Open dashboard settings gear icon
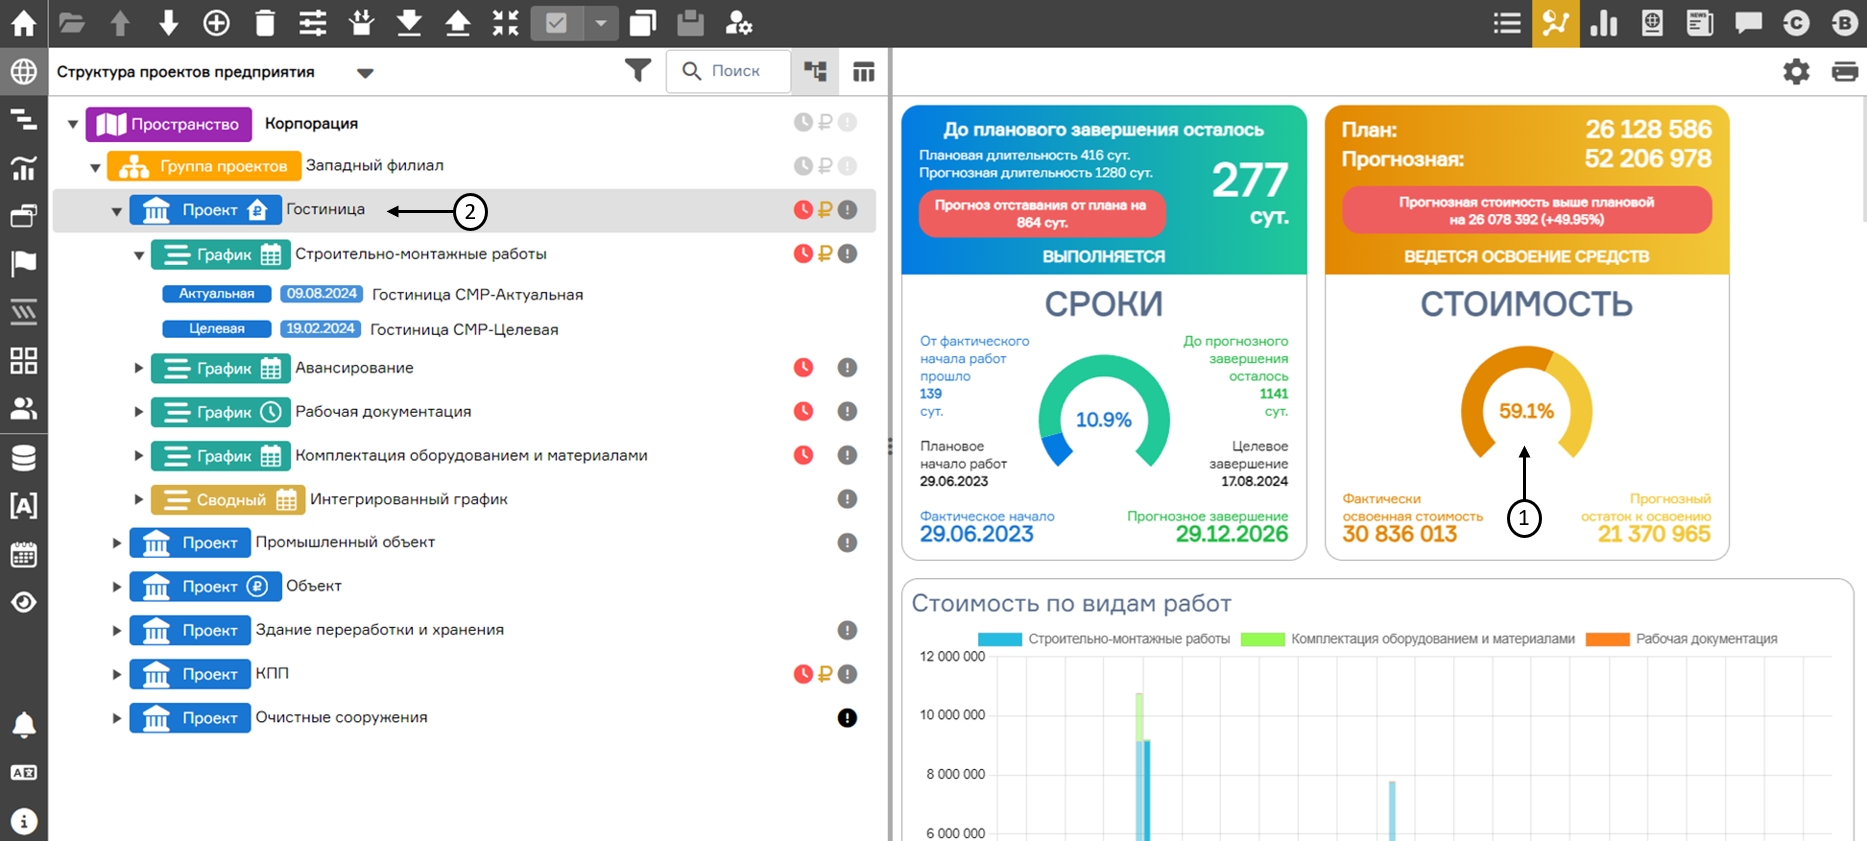 [x=1796, y=72]
